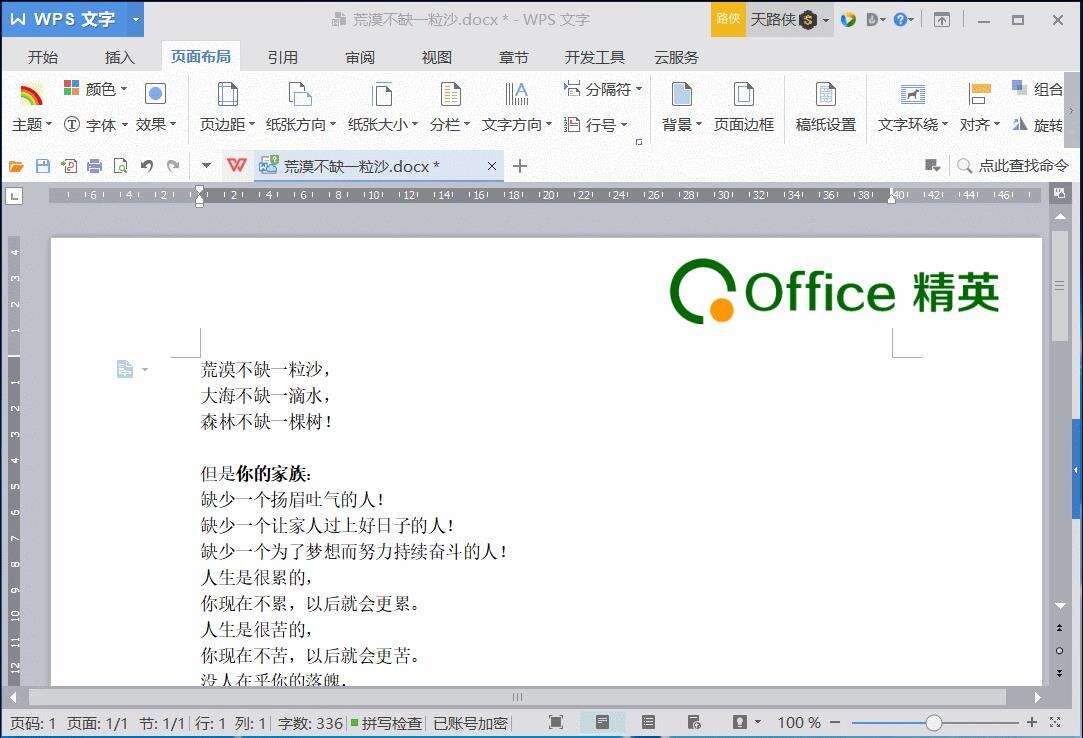
Task: Click the 纸张方向 orientation icon
Action: coord(300,94)
